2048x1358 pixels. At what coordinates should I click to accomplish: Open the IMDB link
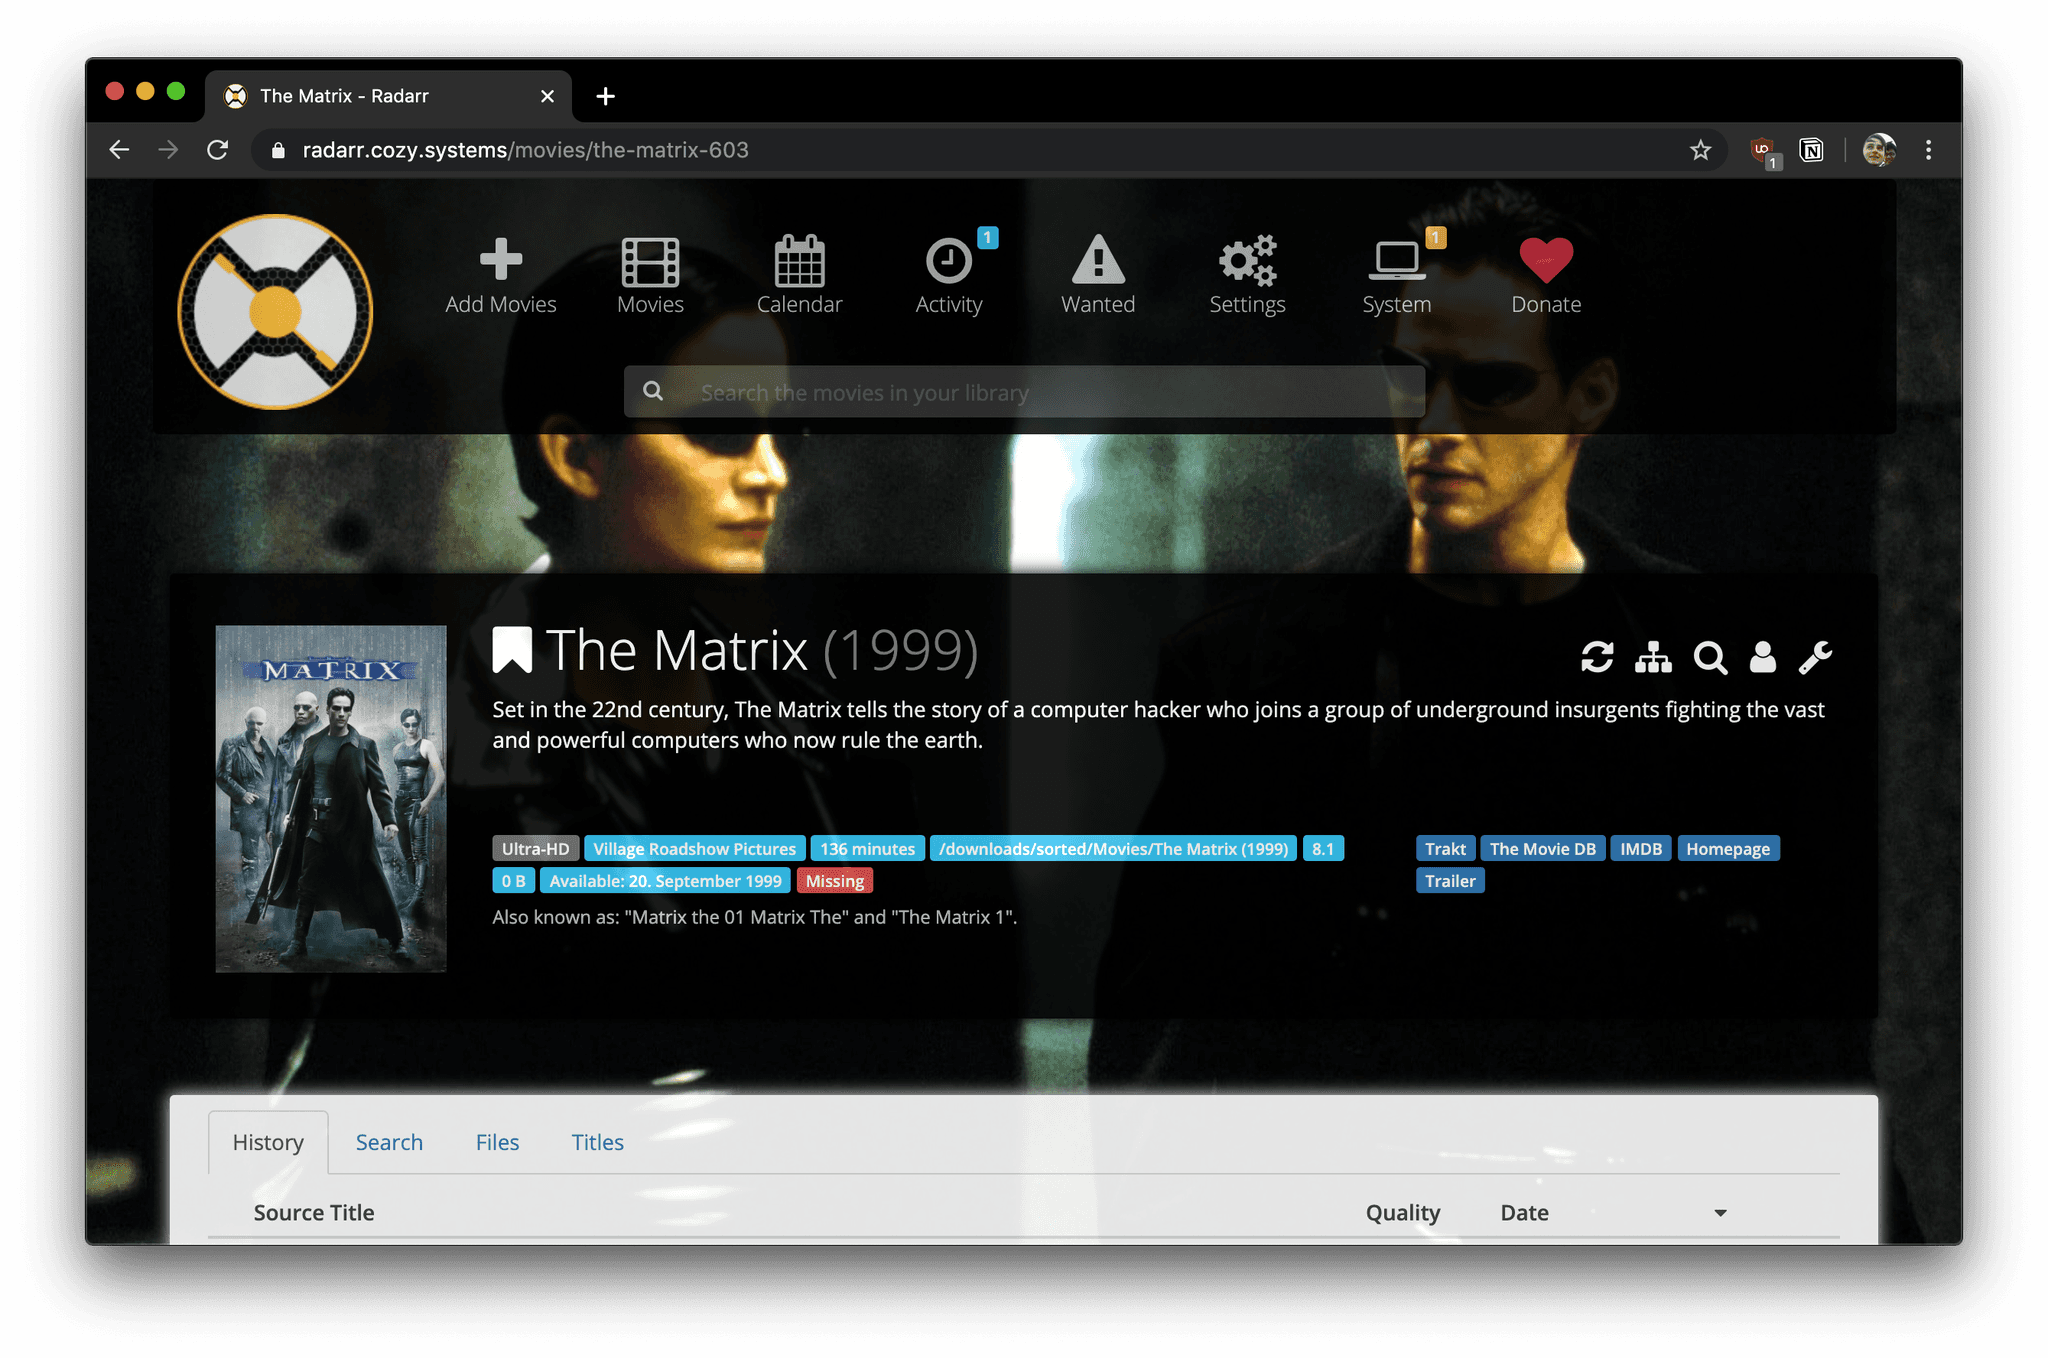pyautogui.click(x=1640, y=848)
